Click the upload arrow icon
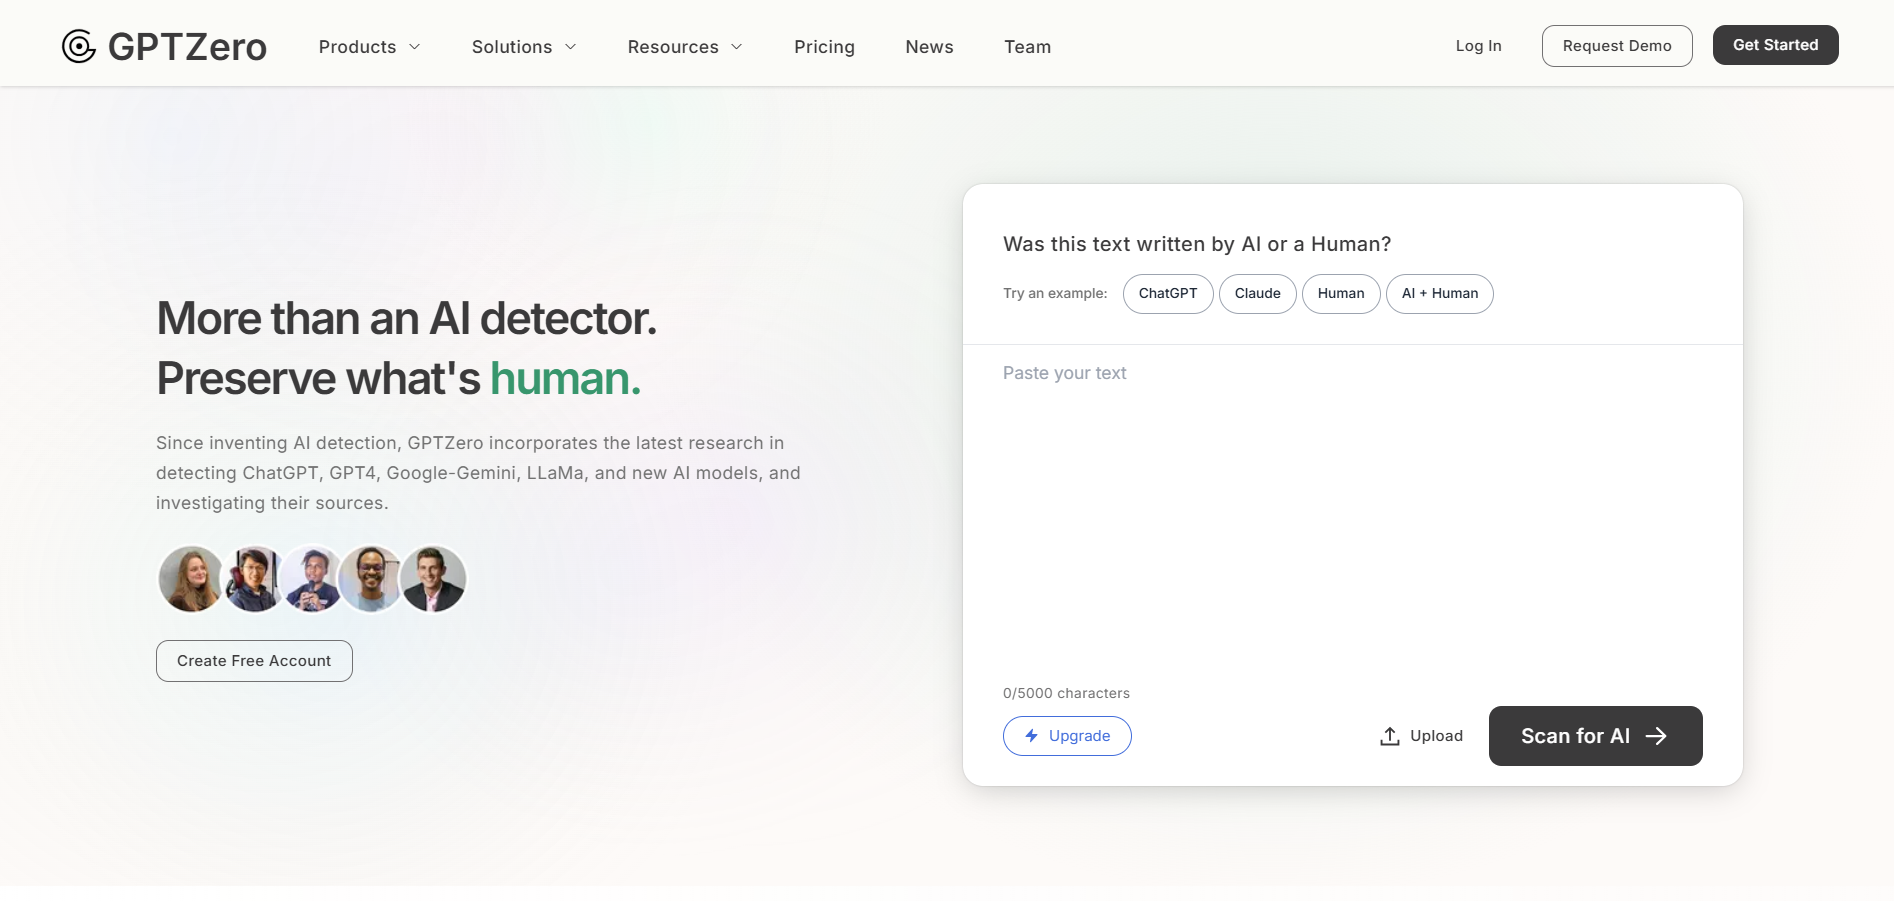The height and width of the screenshot is (901, 1894). click(1389, 736)
